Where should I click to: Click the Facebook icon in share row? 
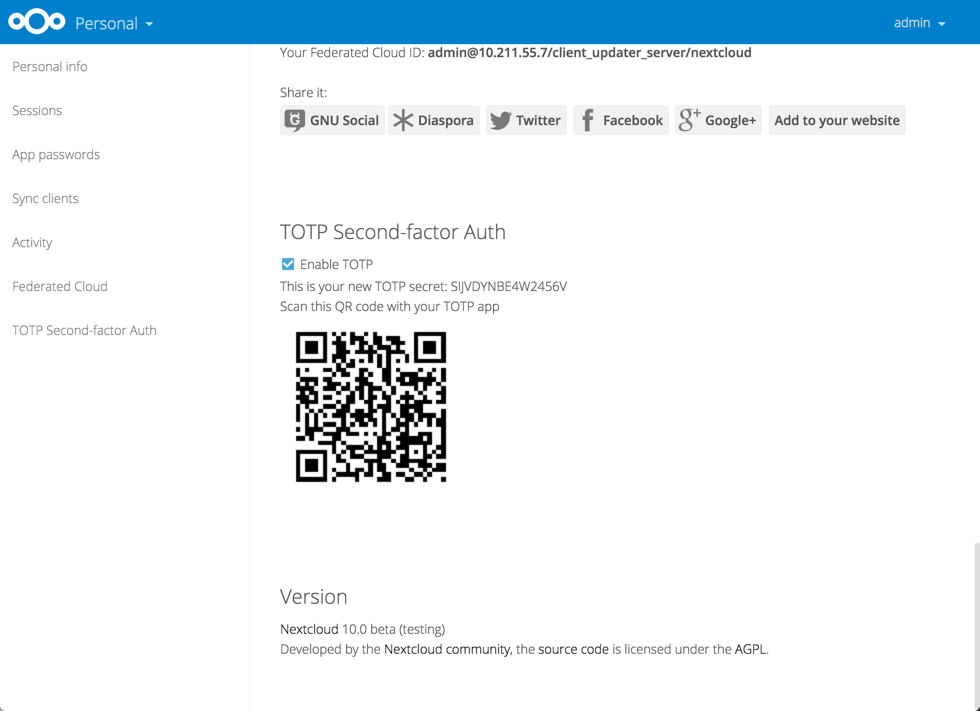(589, 119)
